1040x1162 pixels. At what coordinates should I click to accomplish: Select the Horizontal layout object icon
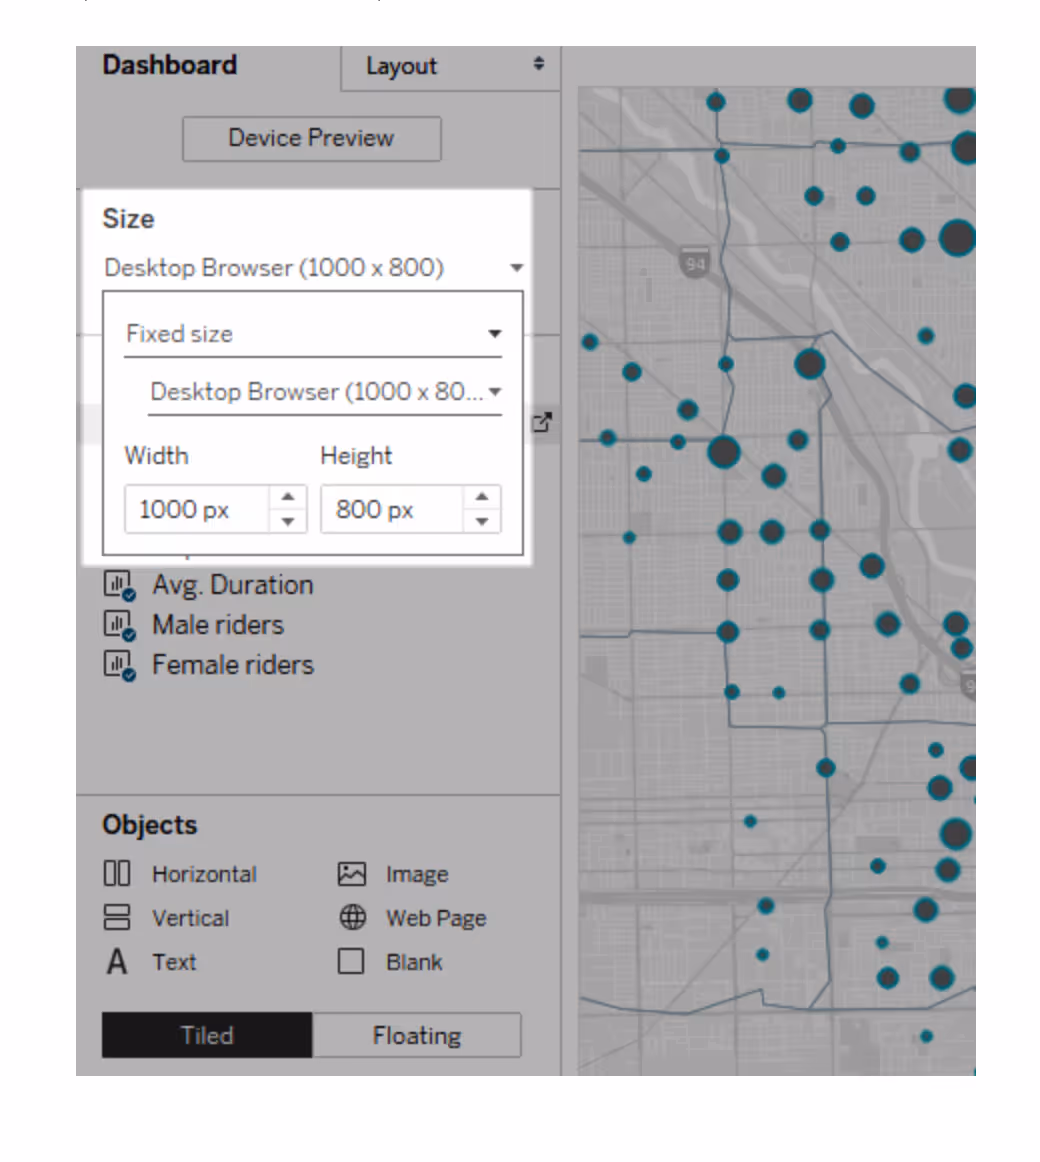pos(116,873)
